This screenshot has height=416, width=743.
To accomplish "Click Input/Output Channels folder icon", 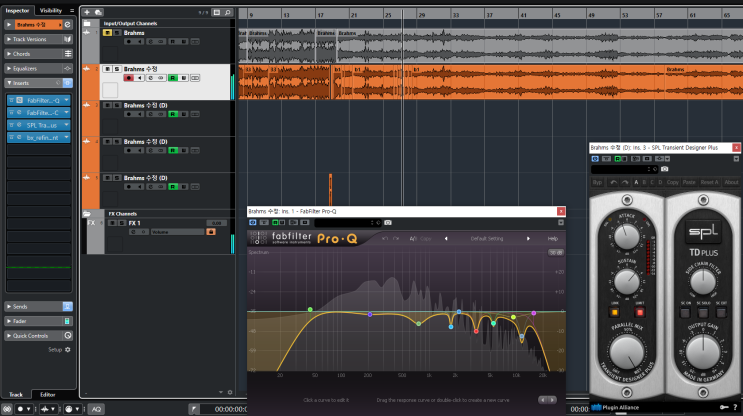I will [87, 23].
